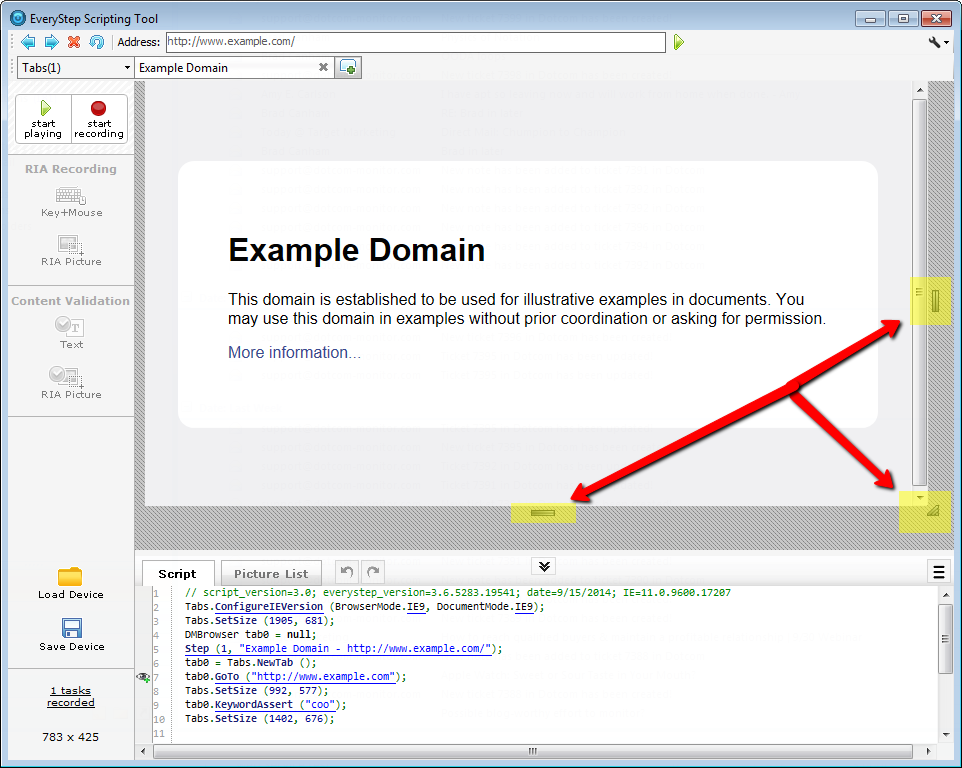Click the bottom-edge viewport resize handle
The width and height of the screenshot is (962, 768).
pyautogui.click(x=543, y=513)
